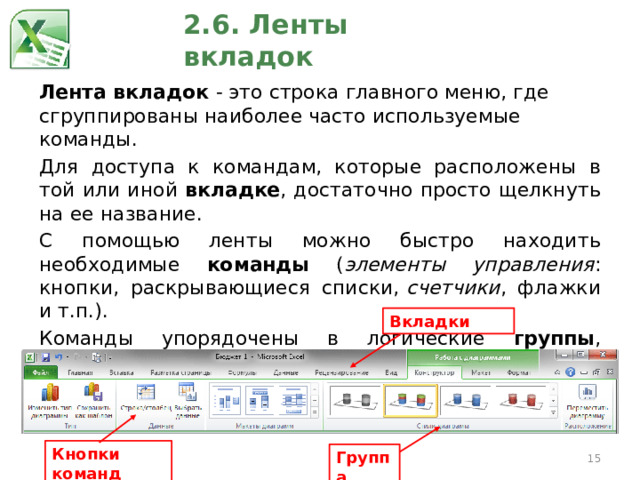Choose the second chart layout thumbnail
This screenshot has height=480, width=640.
point(260,400)
